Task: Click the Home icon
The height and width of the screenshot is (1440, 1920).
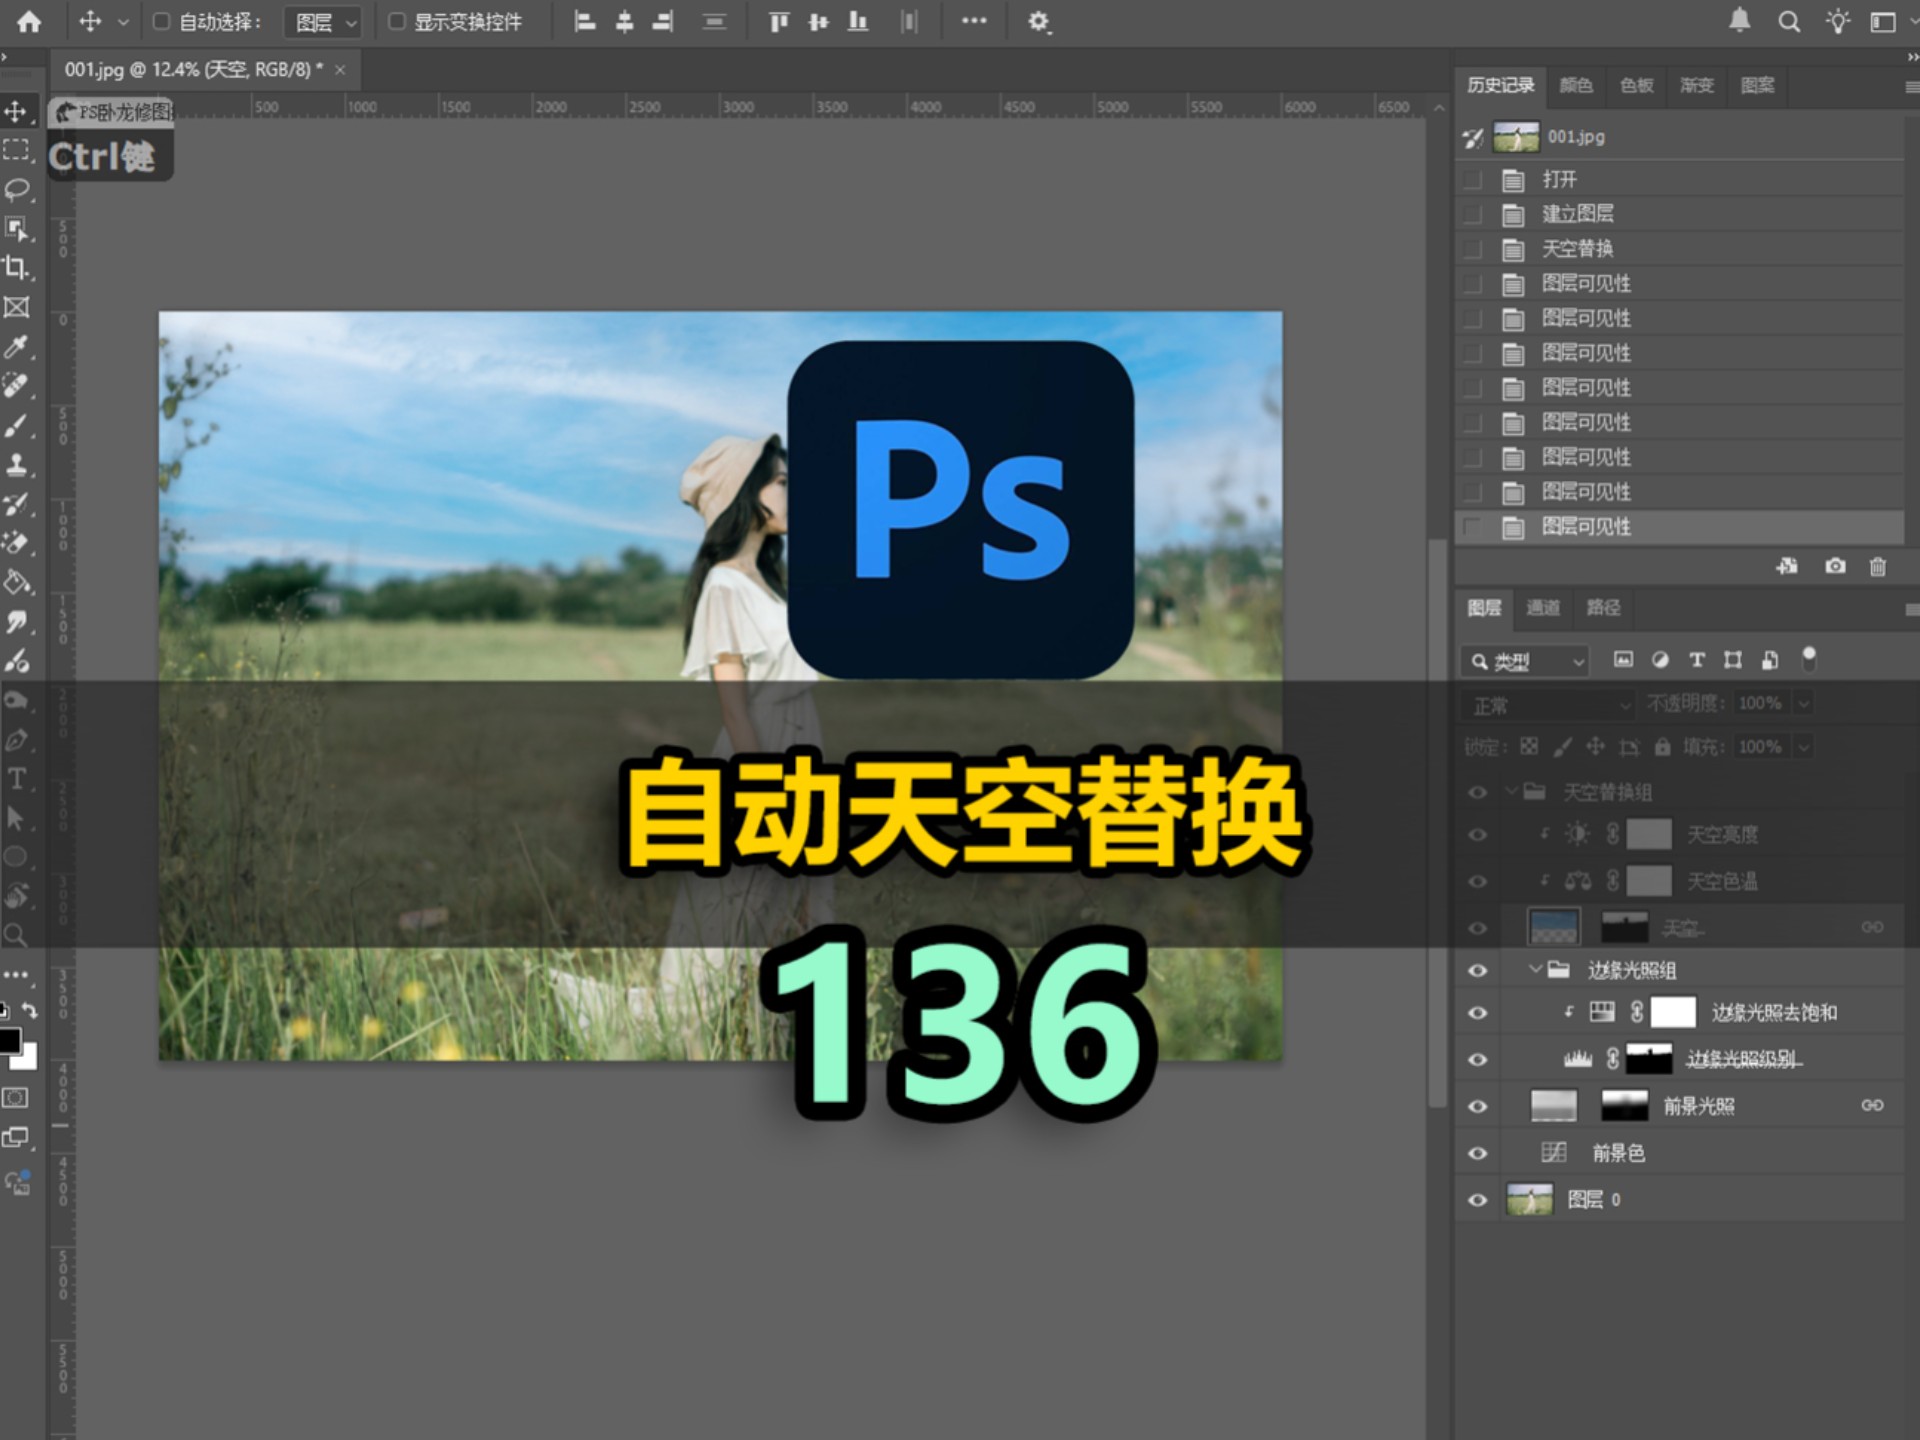Action: click(x=29, y=21)
